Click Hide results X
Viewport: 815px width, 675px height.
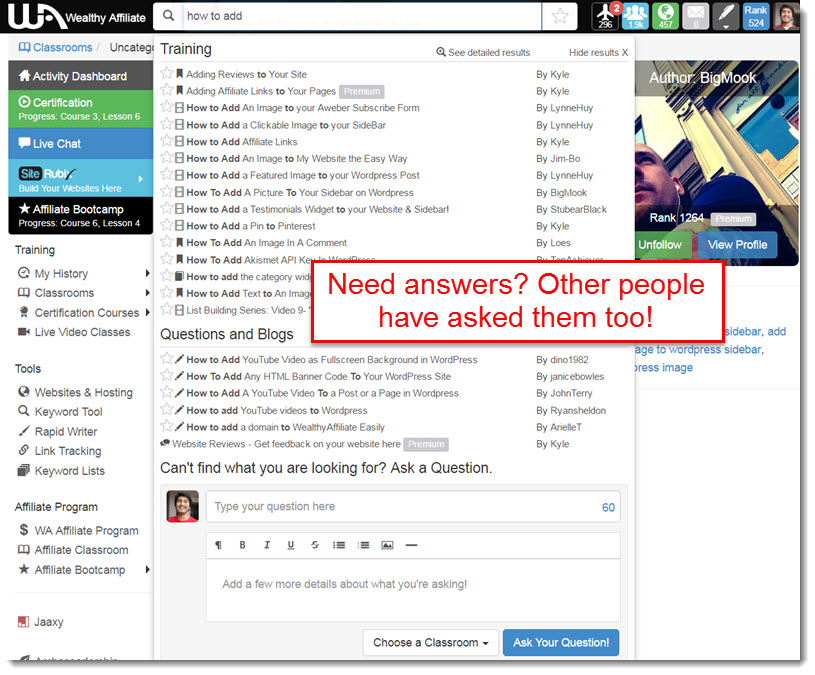[598, 52]
